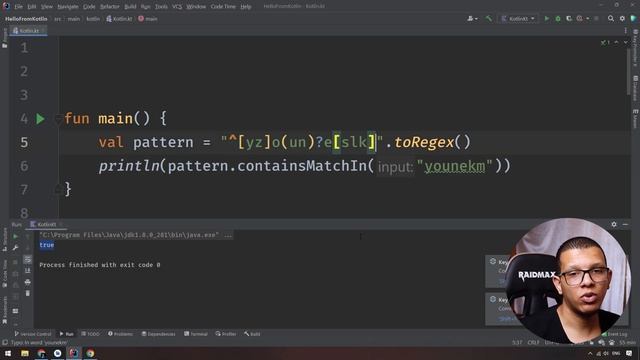Open the File menu
This screenshot has width=640, height=360.
tap(19, 7)
